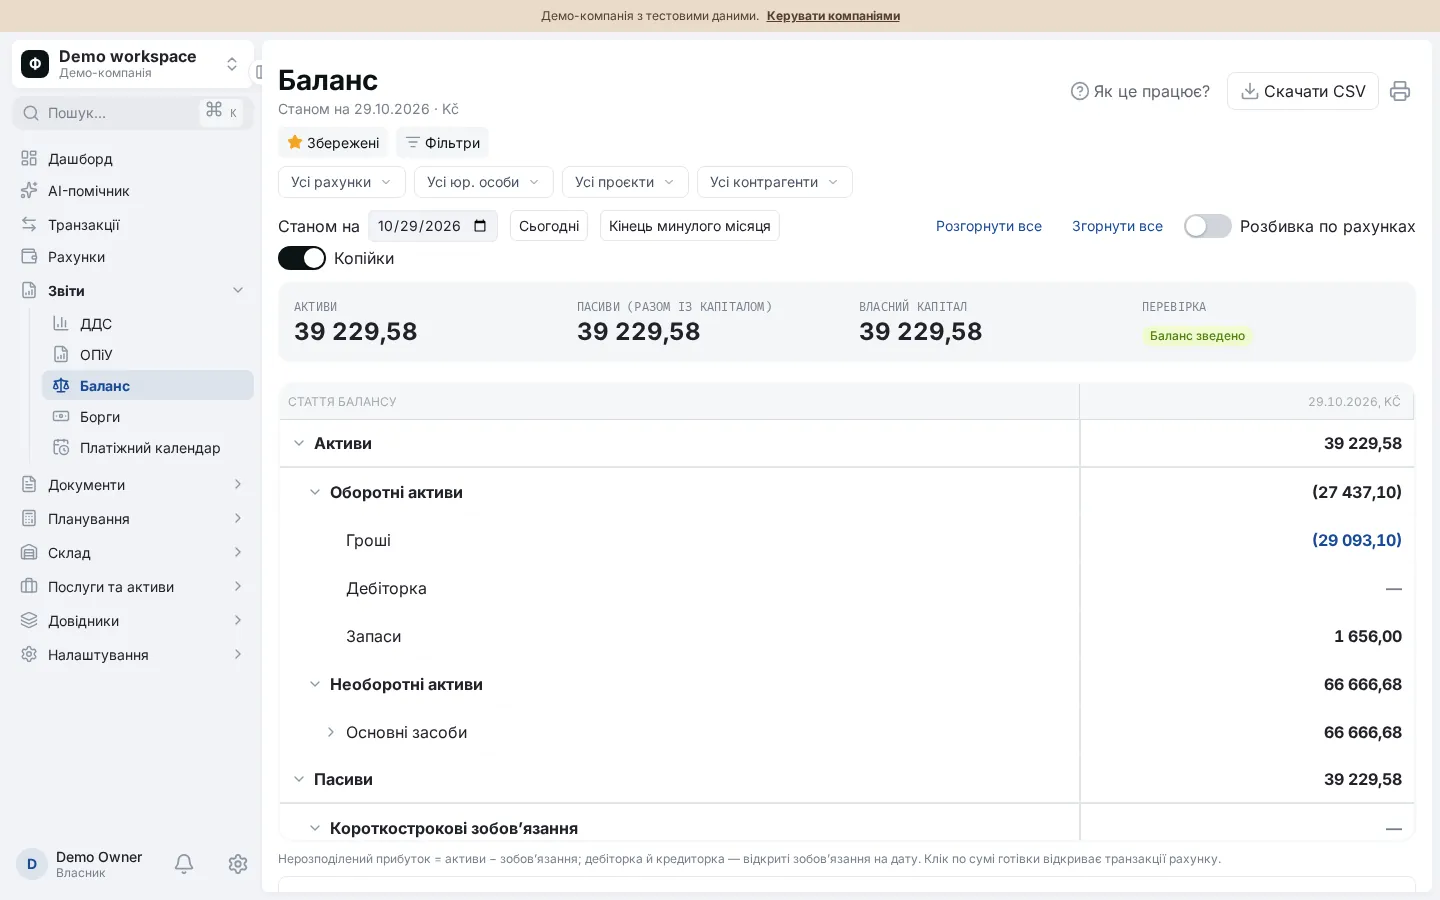
Task: Click the Борги banknote icon
Action: click(61, 417)
